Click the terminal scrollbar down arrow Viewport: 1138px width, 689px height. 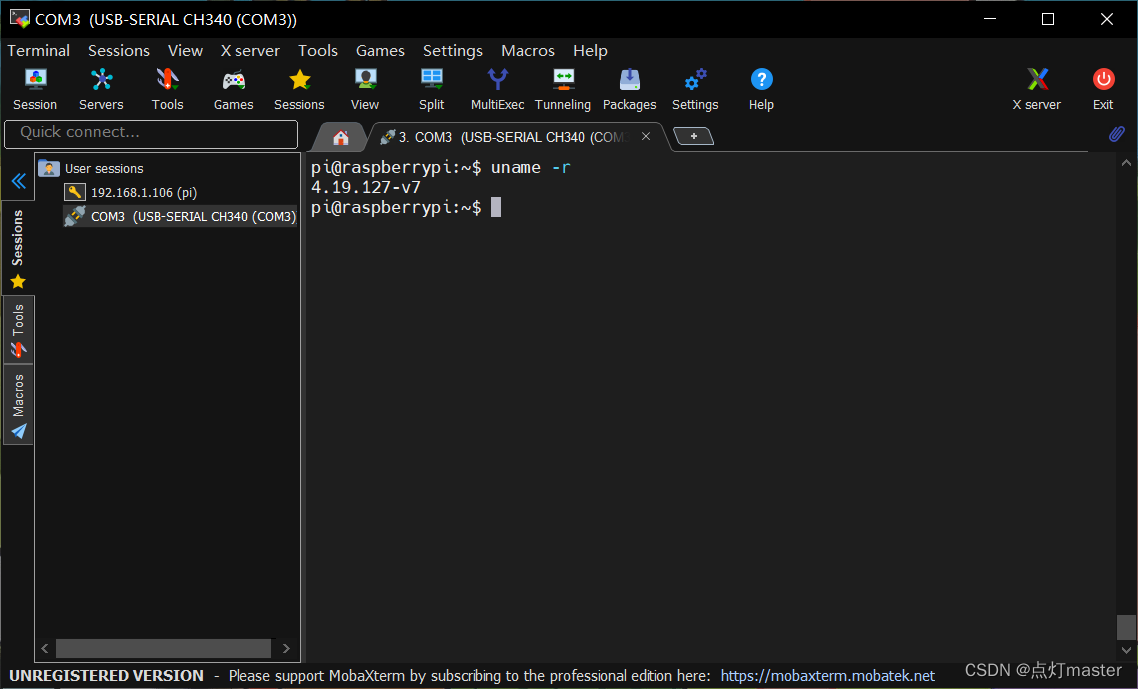click(1126, 650)
